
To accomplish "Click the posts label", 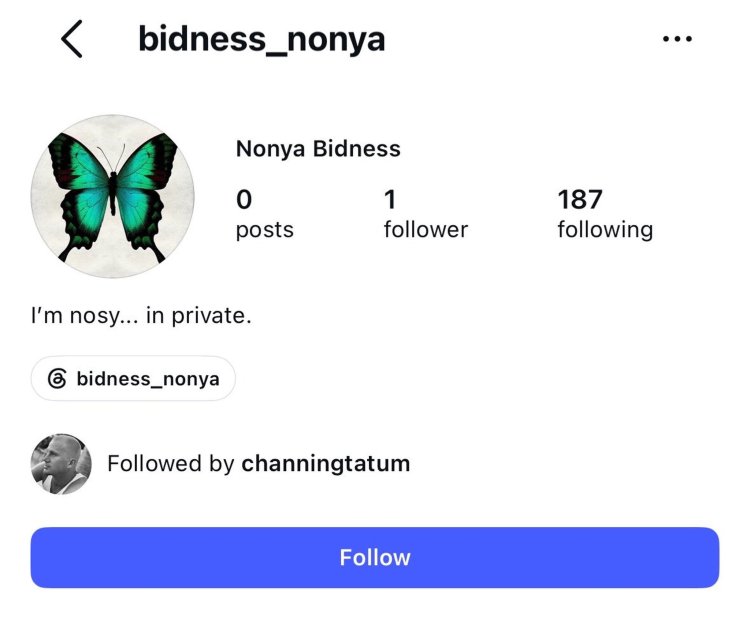I will [265, 230].
